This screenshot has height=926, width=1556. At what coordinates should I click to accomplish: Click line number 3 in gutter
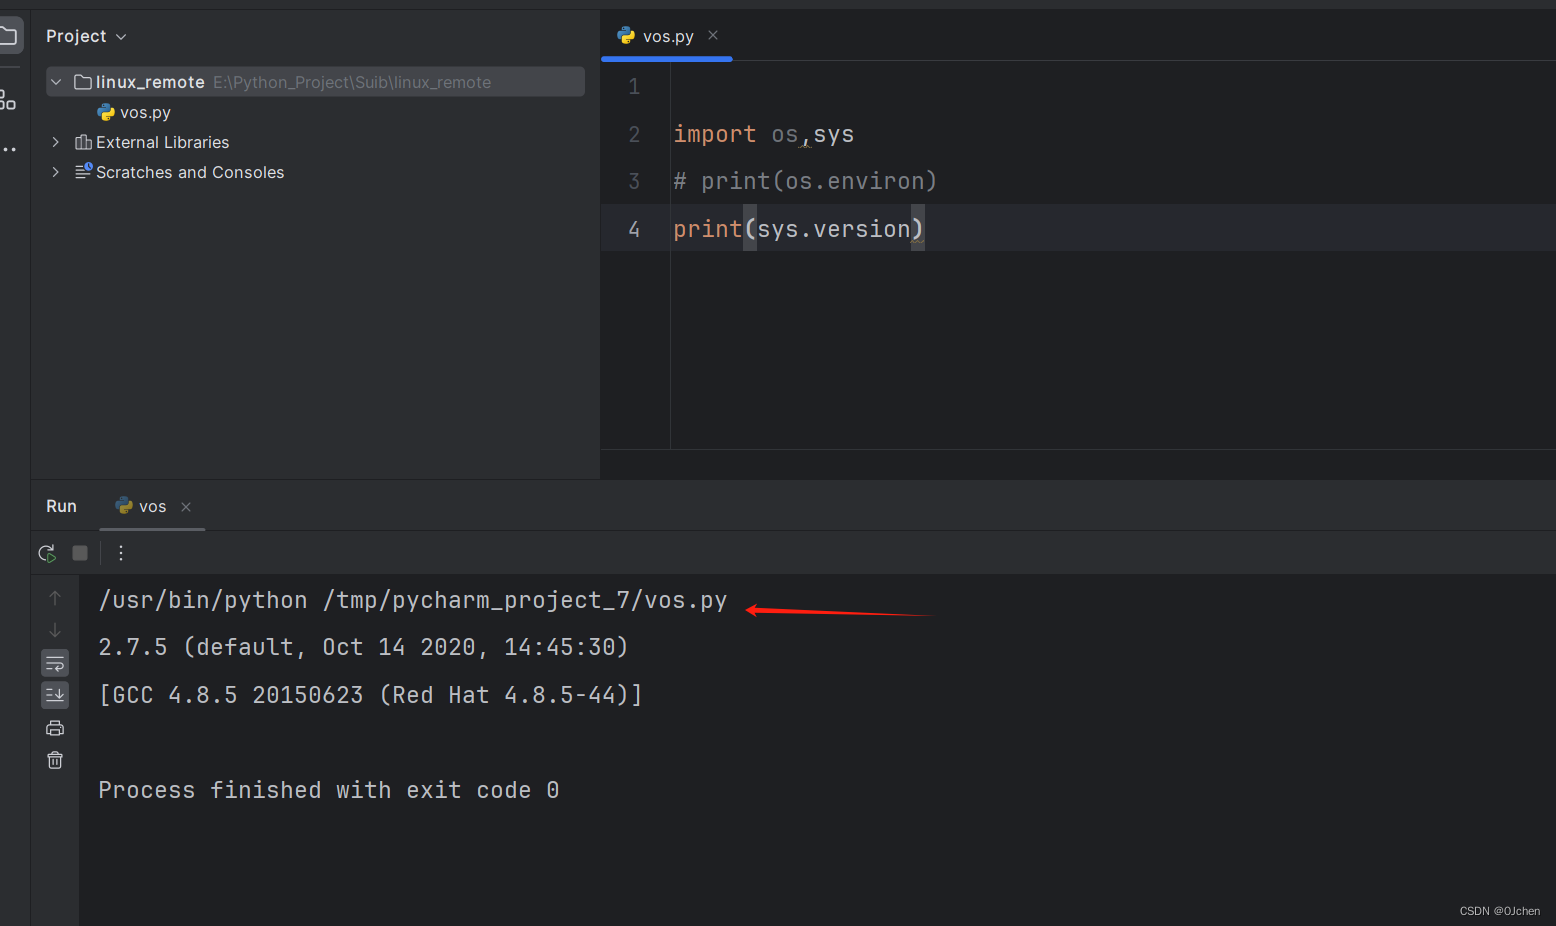pos(634,181)
